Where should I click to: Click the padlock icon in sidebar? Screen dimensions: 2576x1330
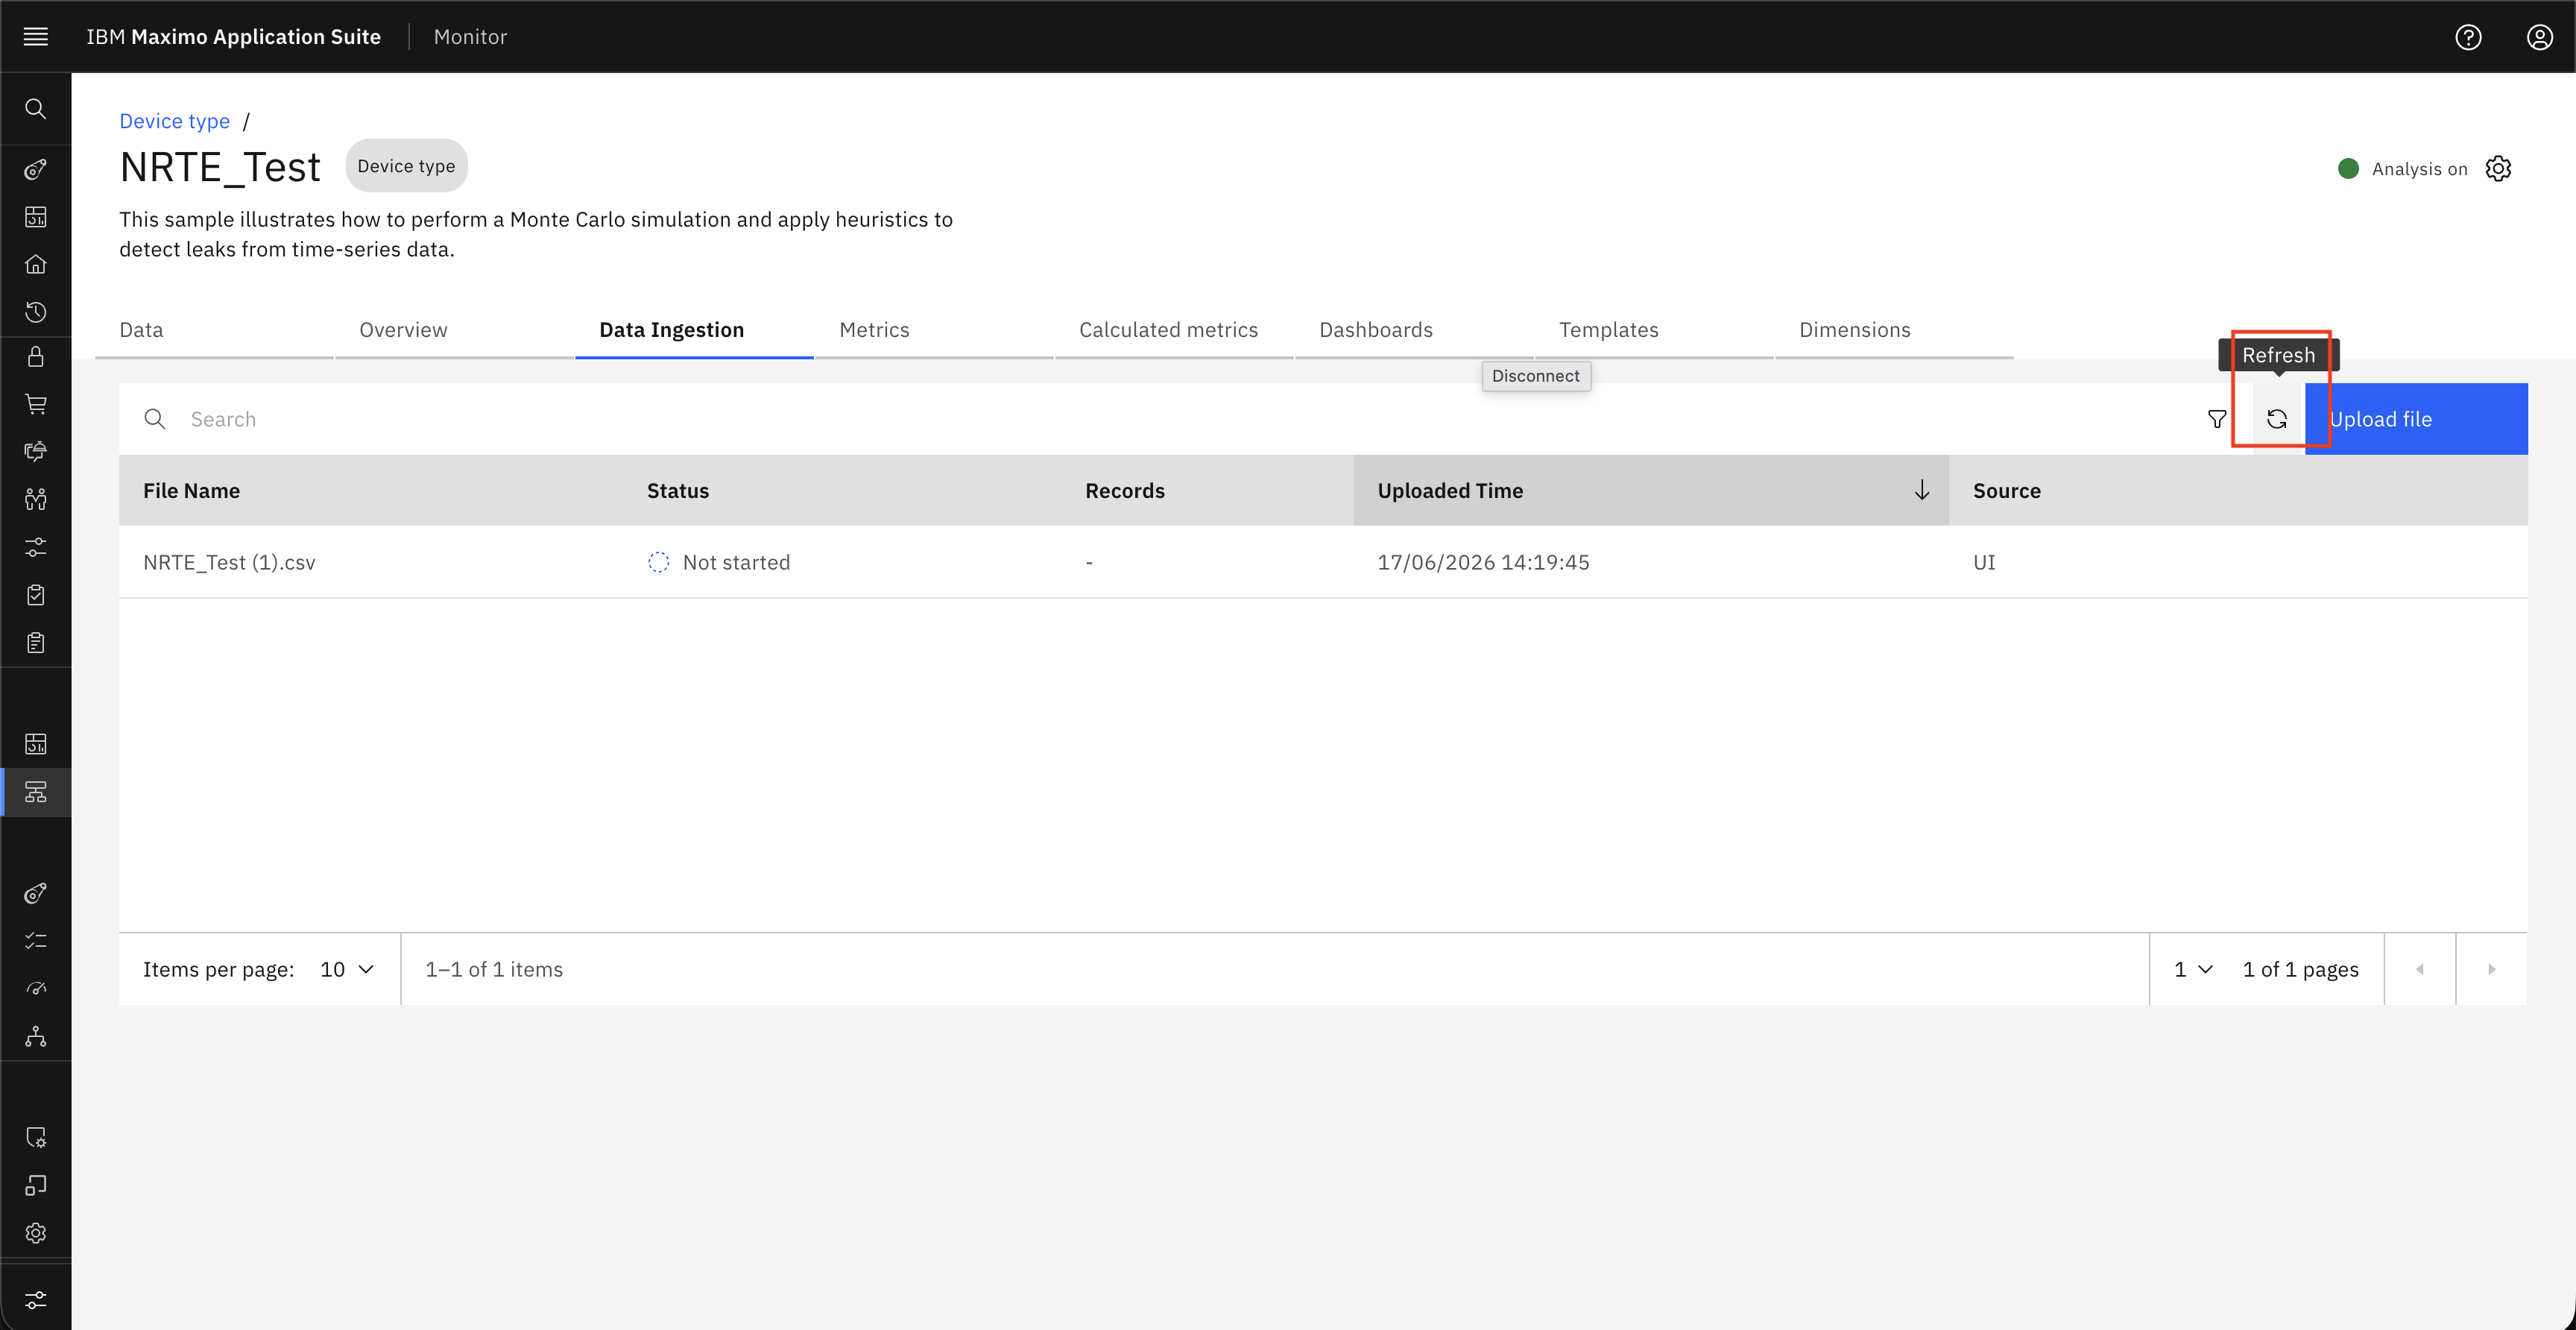pos(36,357)
